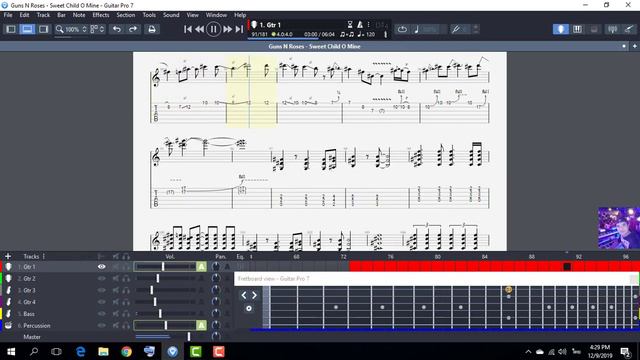The height and width of the screenshot is (360, 640).
Task: Toggle automation button on Gtr 1 volume
Action: pos(201,267)
